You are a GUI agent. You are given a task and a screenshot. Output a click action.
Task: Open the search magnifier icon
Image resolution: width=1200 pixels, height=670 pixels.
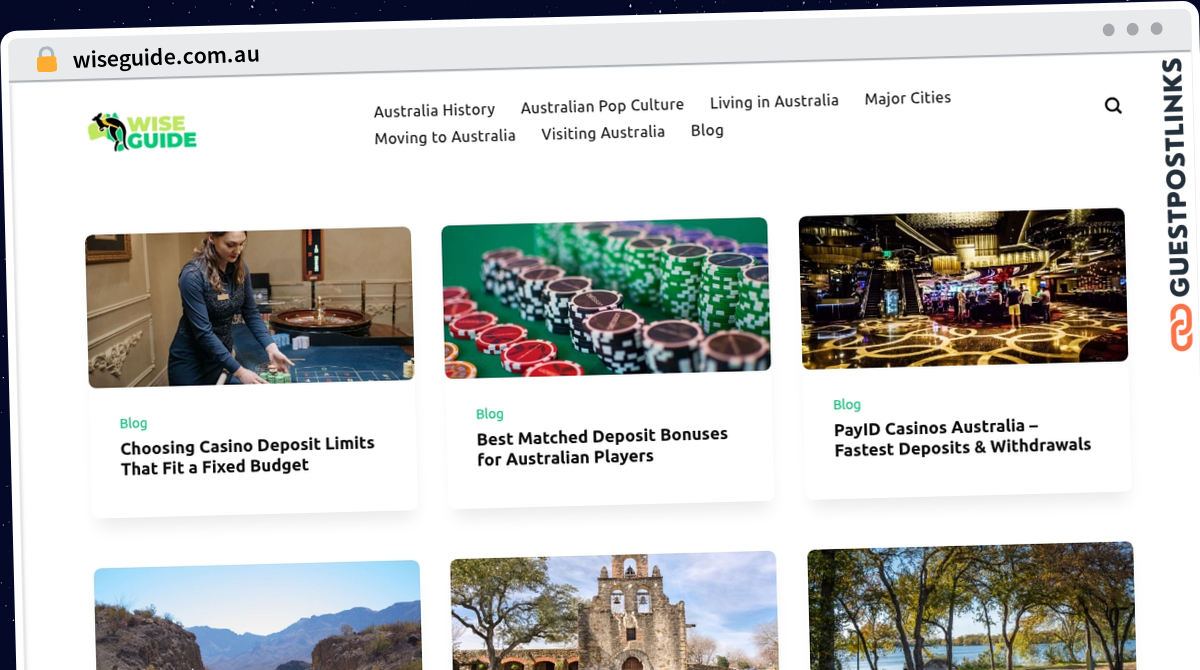pyautogui.click(x=1113, y=105)
